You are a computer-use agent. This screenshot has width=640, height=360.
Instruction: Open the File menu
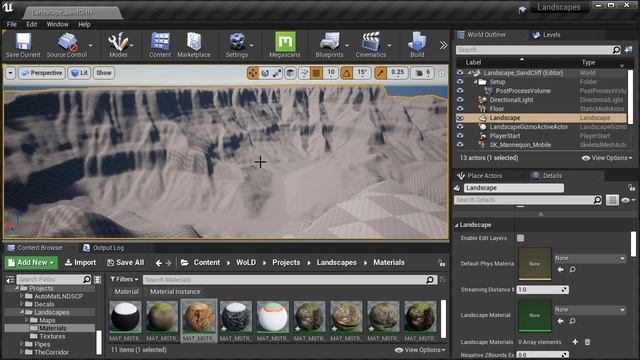point(11,24)
